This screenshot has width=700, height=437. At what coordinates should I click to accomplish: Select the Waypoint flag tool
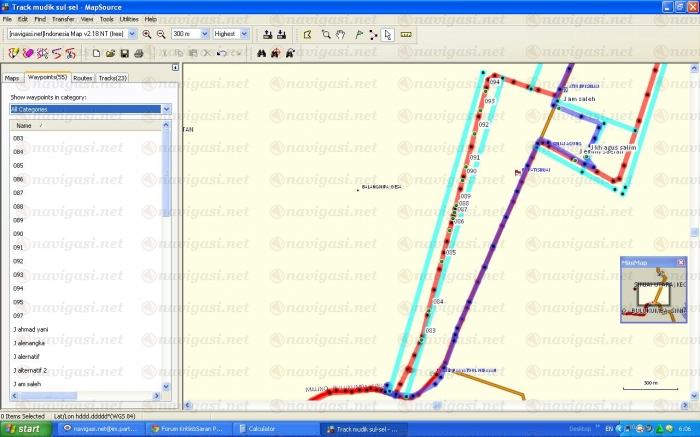pyautogui.click(x=358, y=33)
